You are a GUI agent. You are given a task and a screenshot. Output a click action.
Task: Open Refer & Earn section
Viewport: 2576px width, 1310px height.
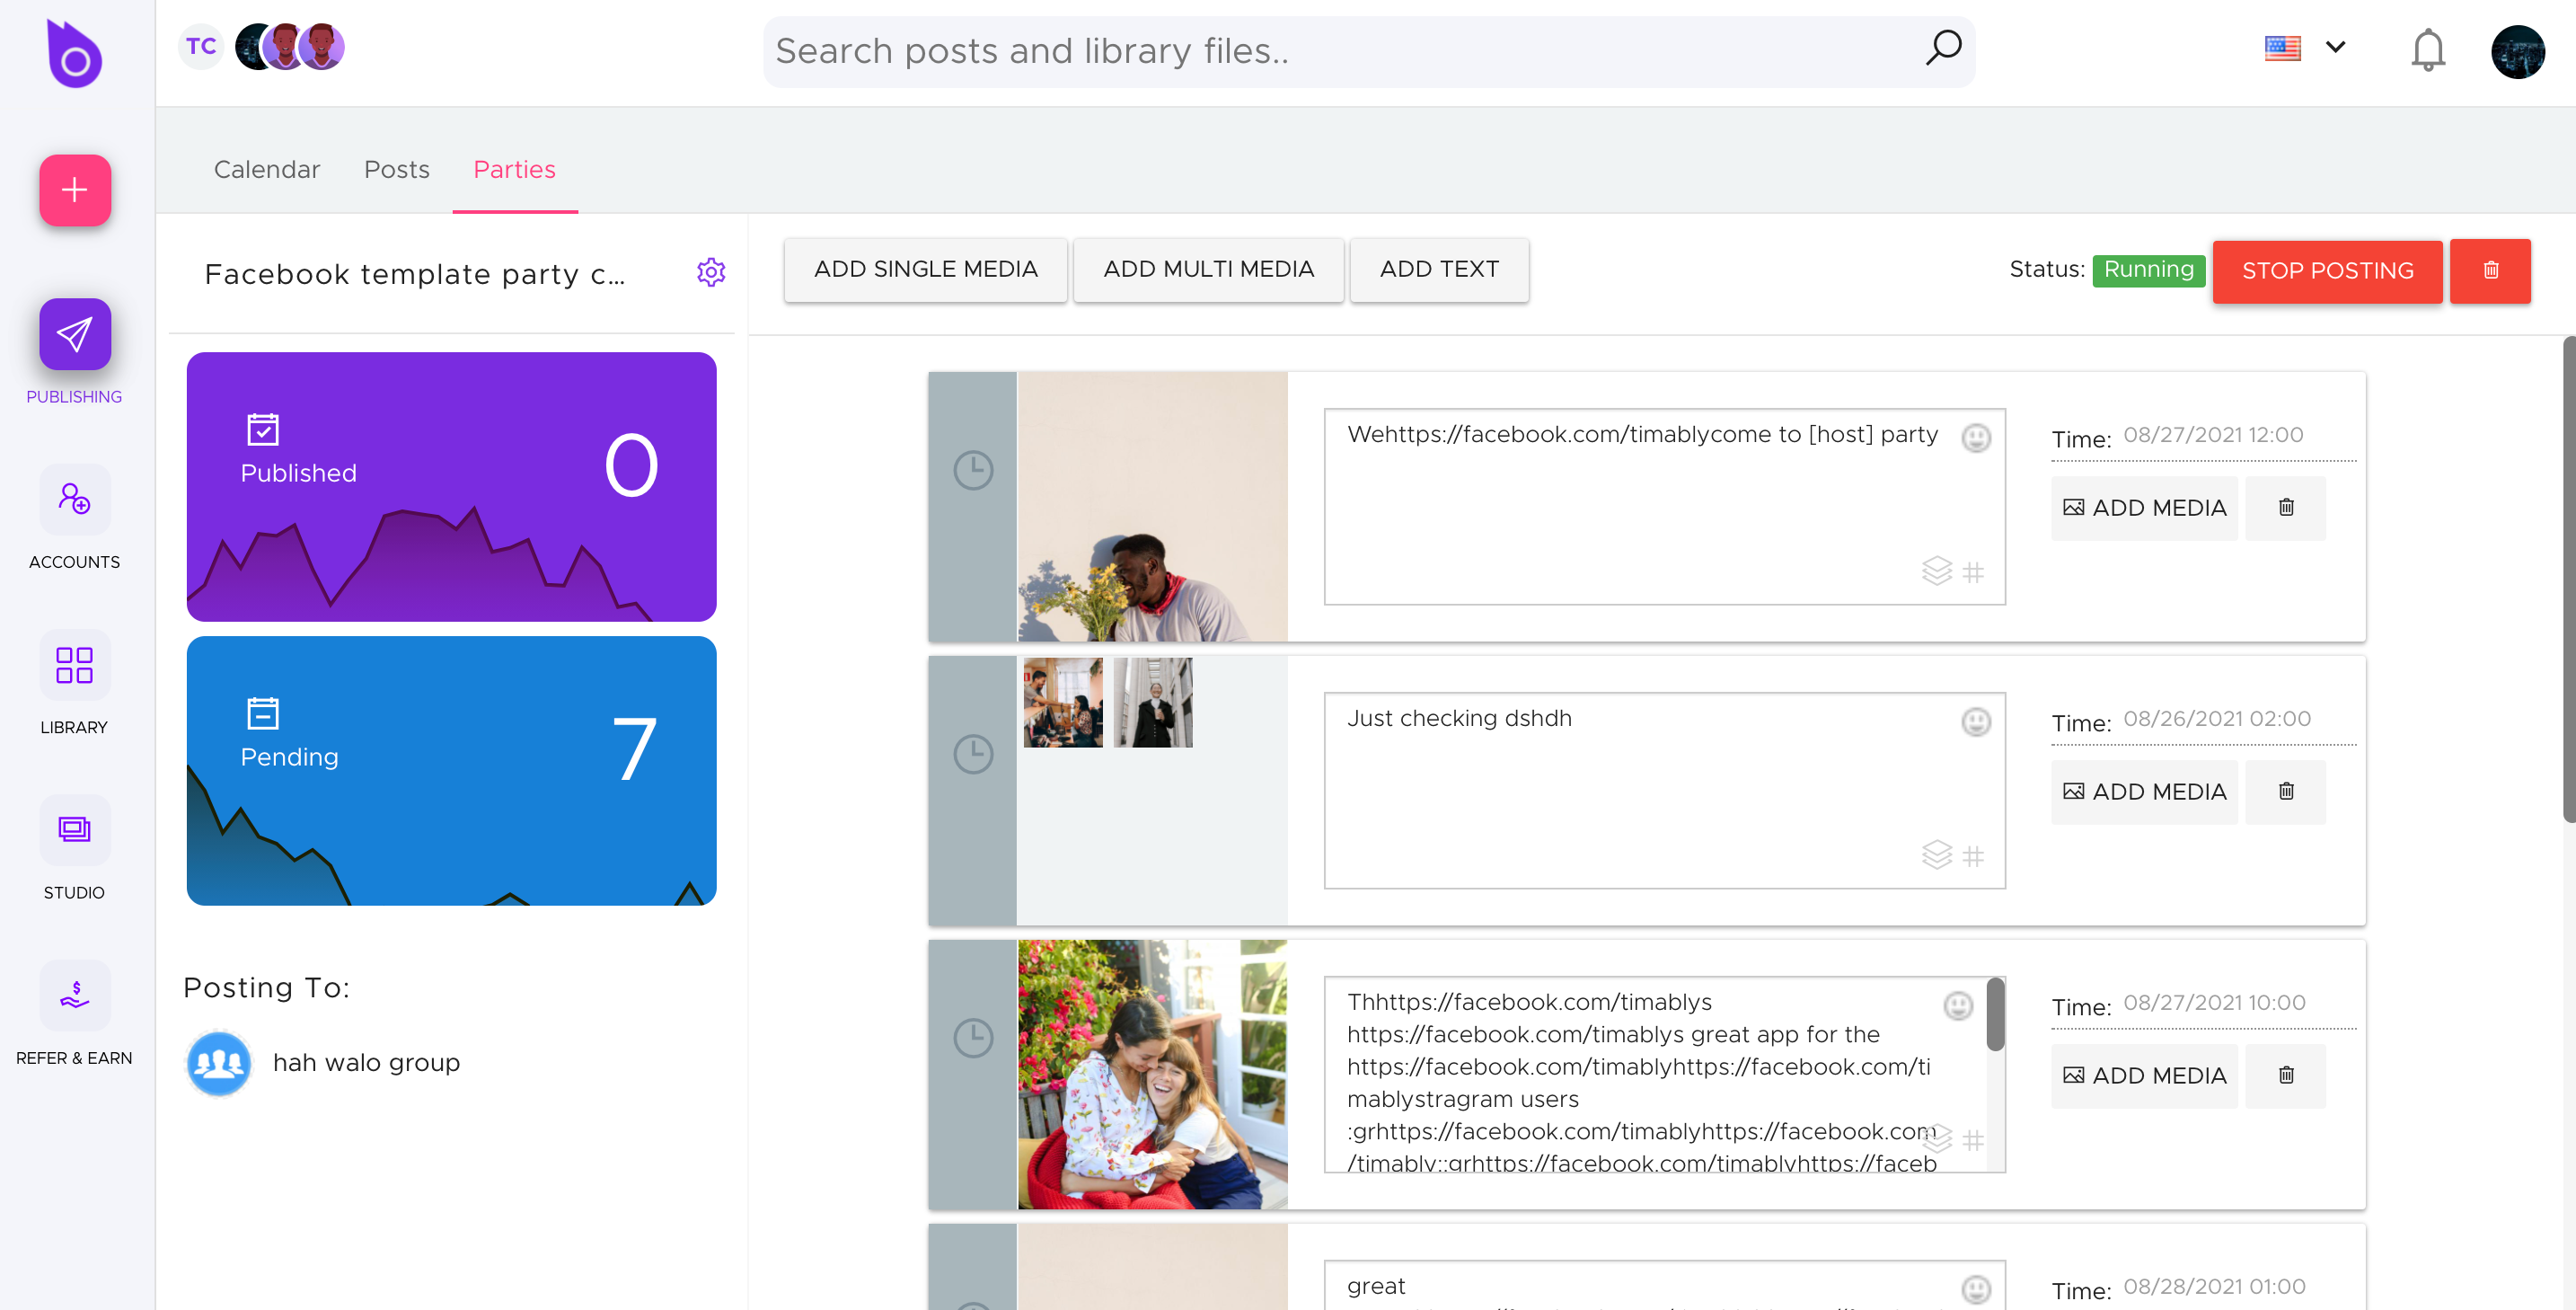(75, 994)
